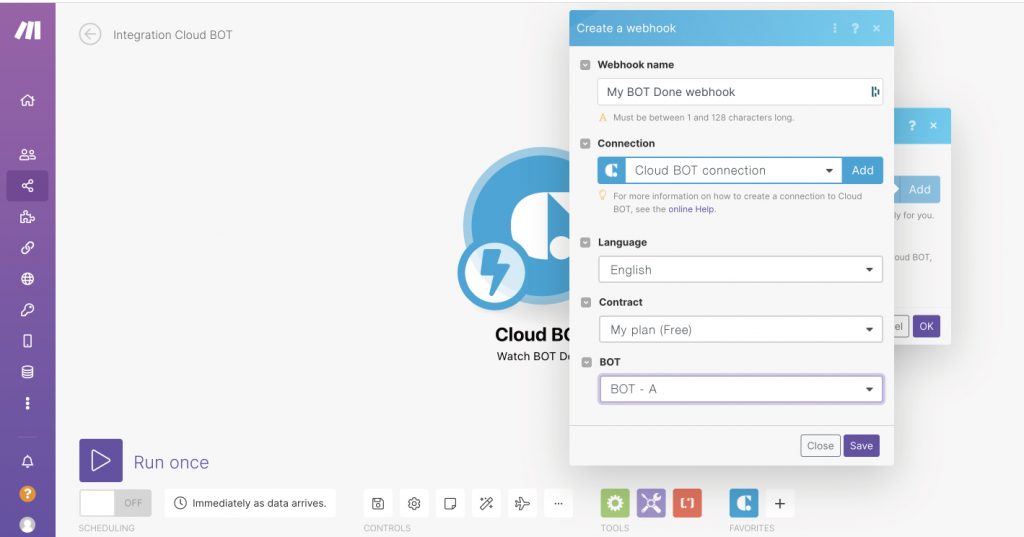
Task: Open more controls ellipsis button
Action: click(558, 503)
